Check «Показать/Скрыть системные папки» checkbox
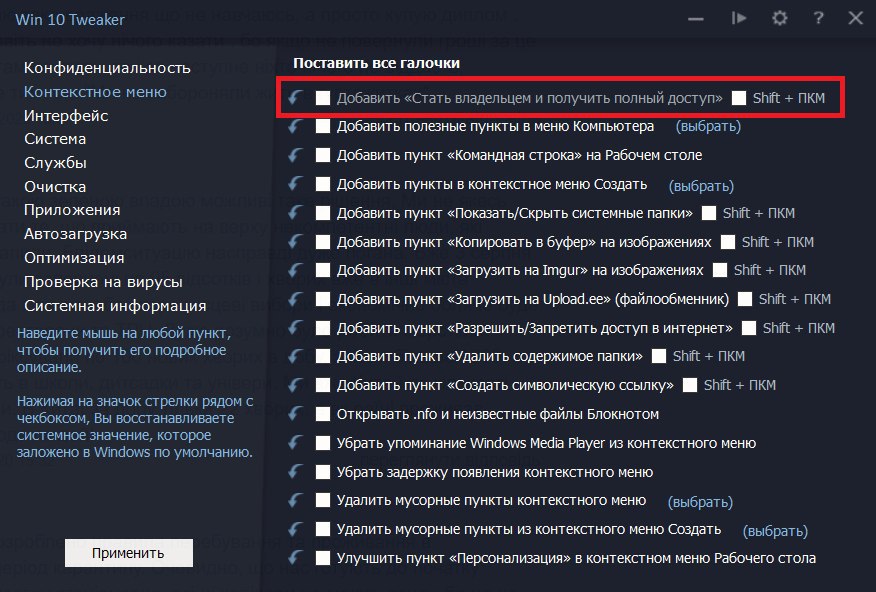 coord(322,213)
